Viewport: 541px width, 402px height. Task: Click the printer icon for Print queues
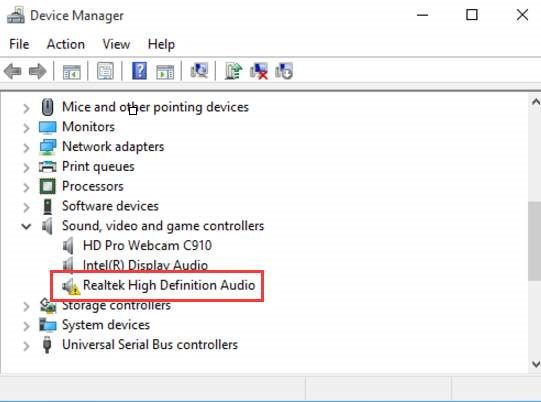coord(47,167)
